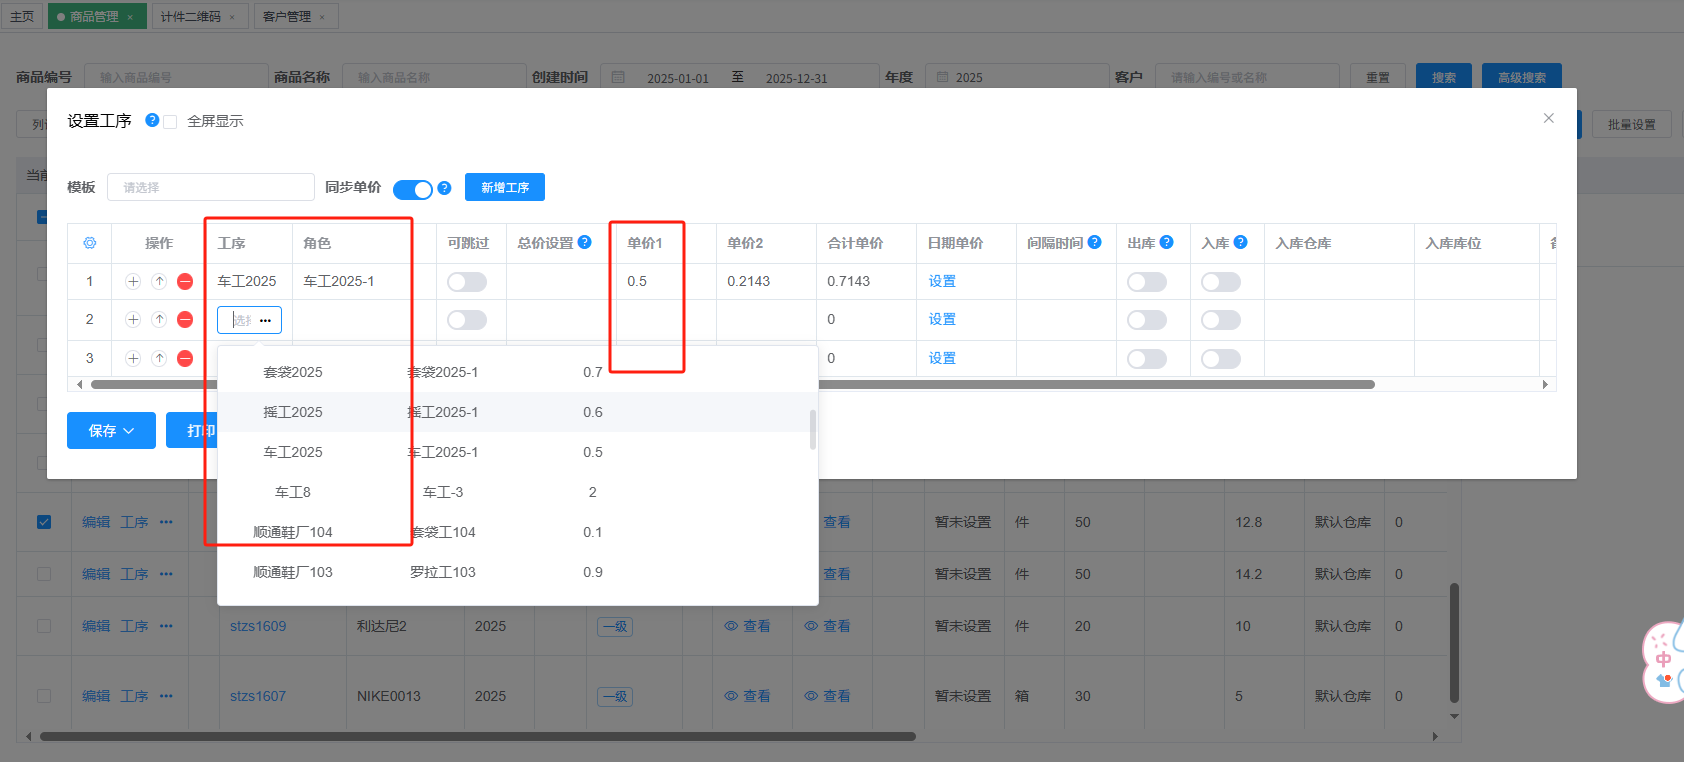Image resolution: width=1684 pixels, height=762 pixels.
Task: Delete process row 3 with red minus
Action: tap(185, 358)
